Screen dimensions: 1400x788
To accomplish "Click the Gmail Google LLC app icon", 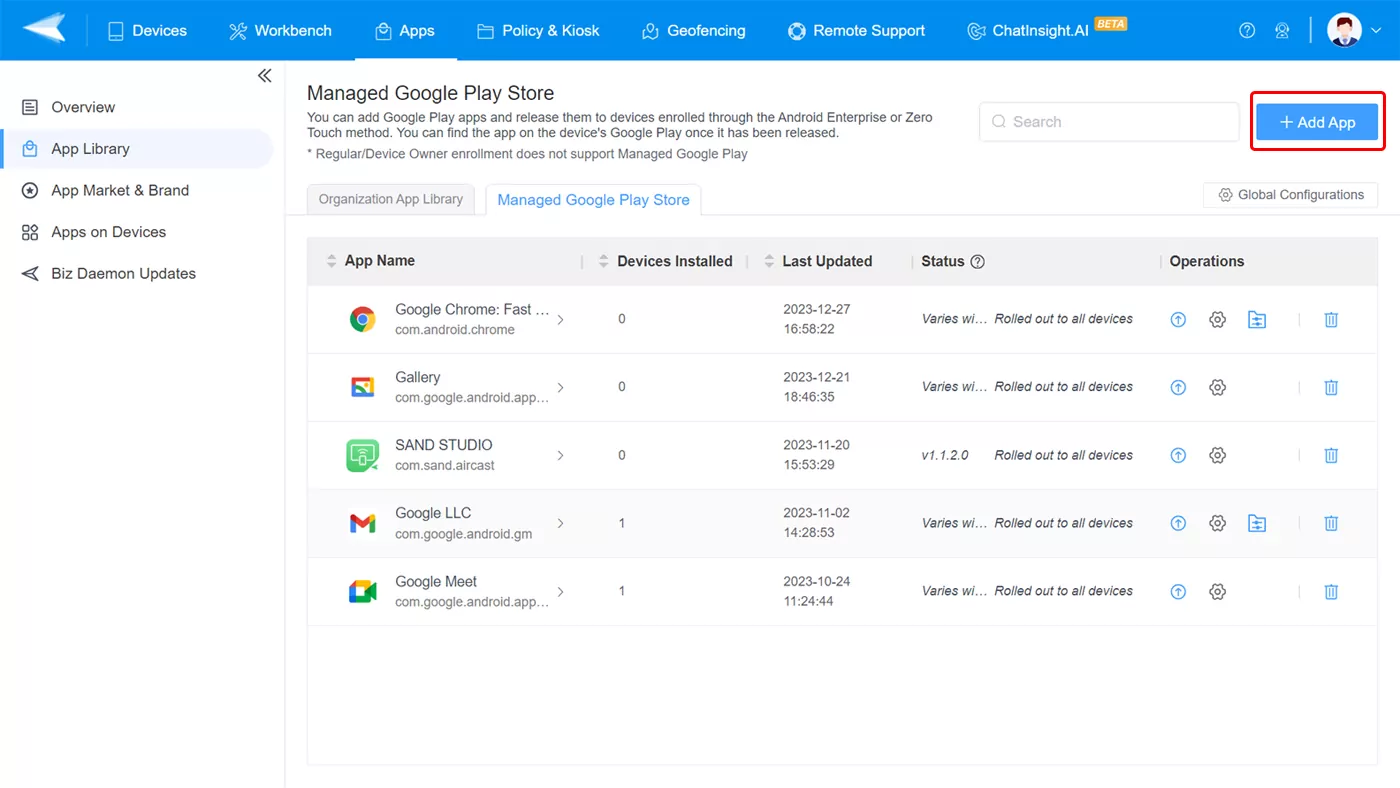I will click(362, 523).
